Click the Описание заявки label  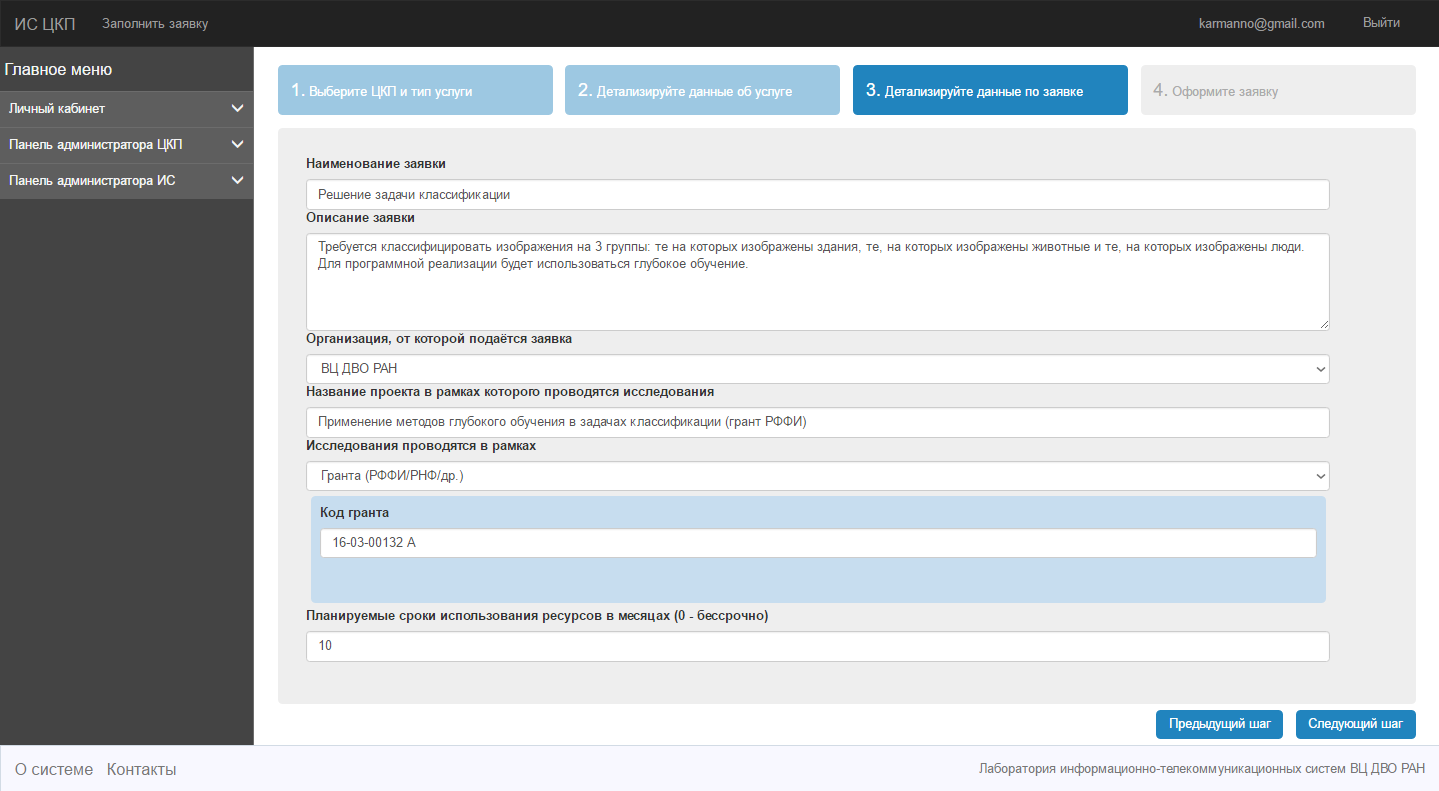pos(360,217)
